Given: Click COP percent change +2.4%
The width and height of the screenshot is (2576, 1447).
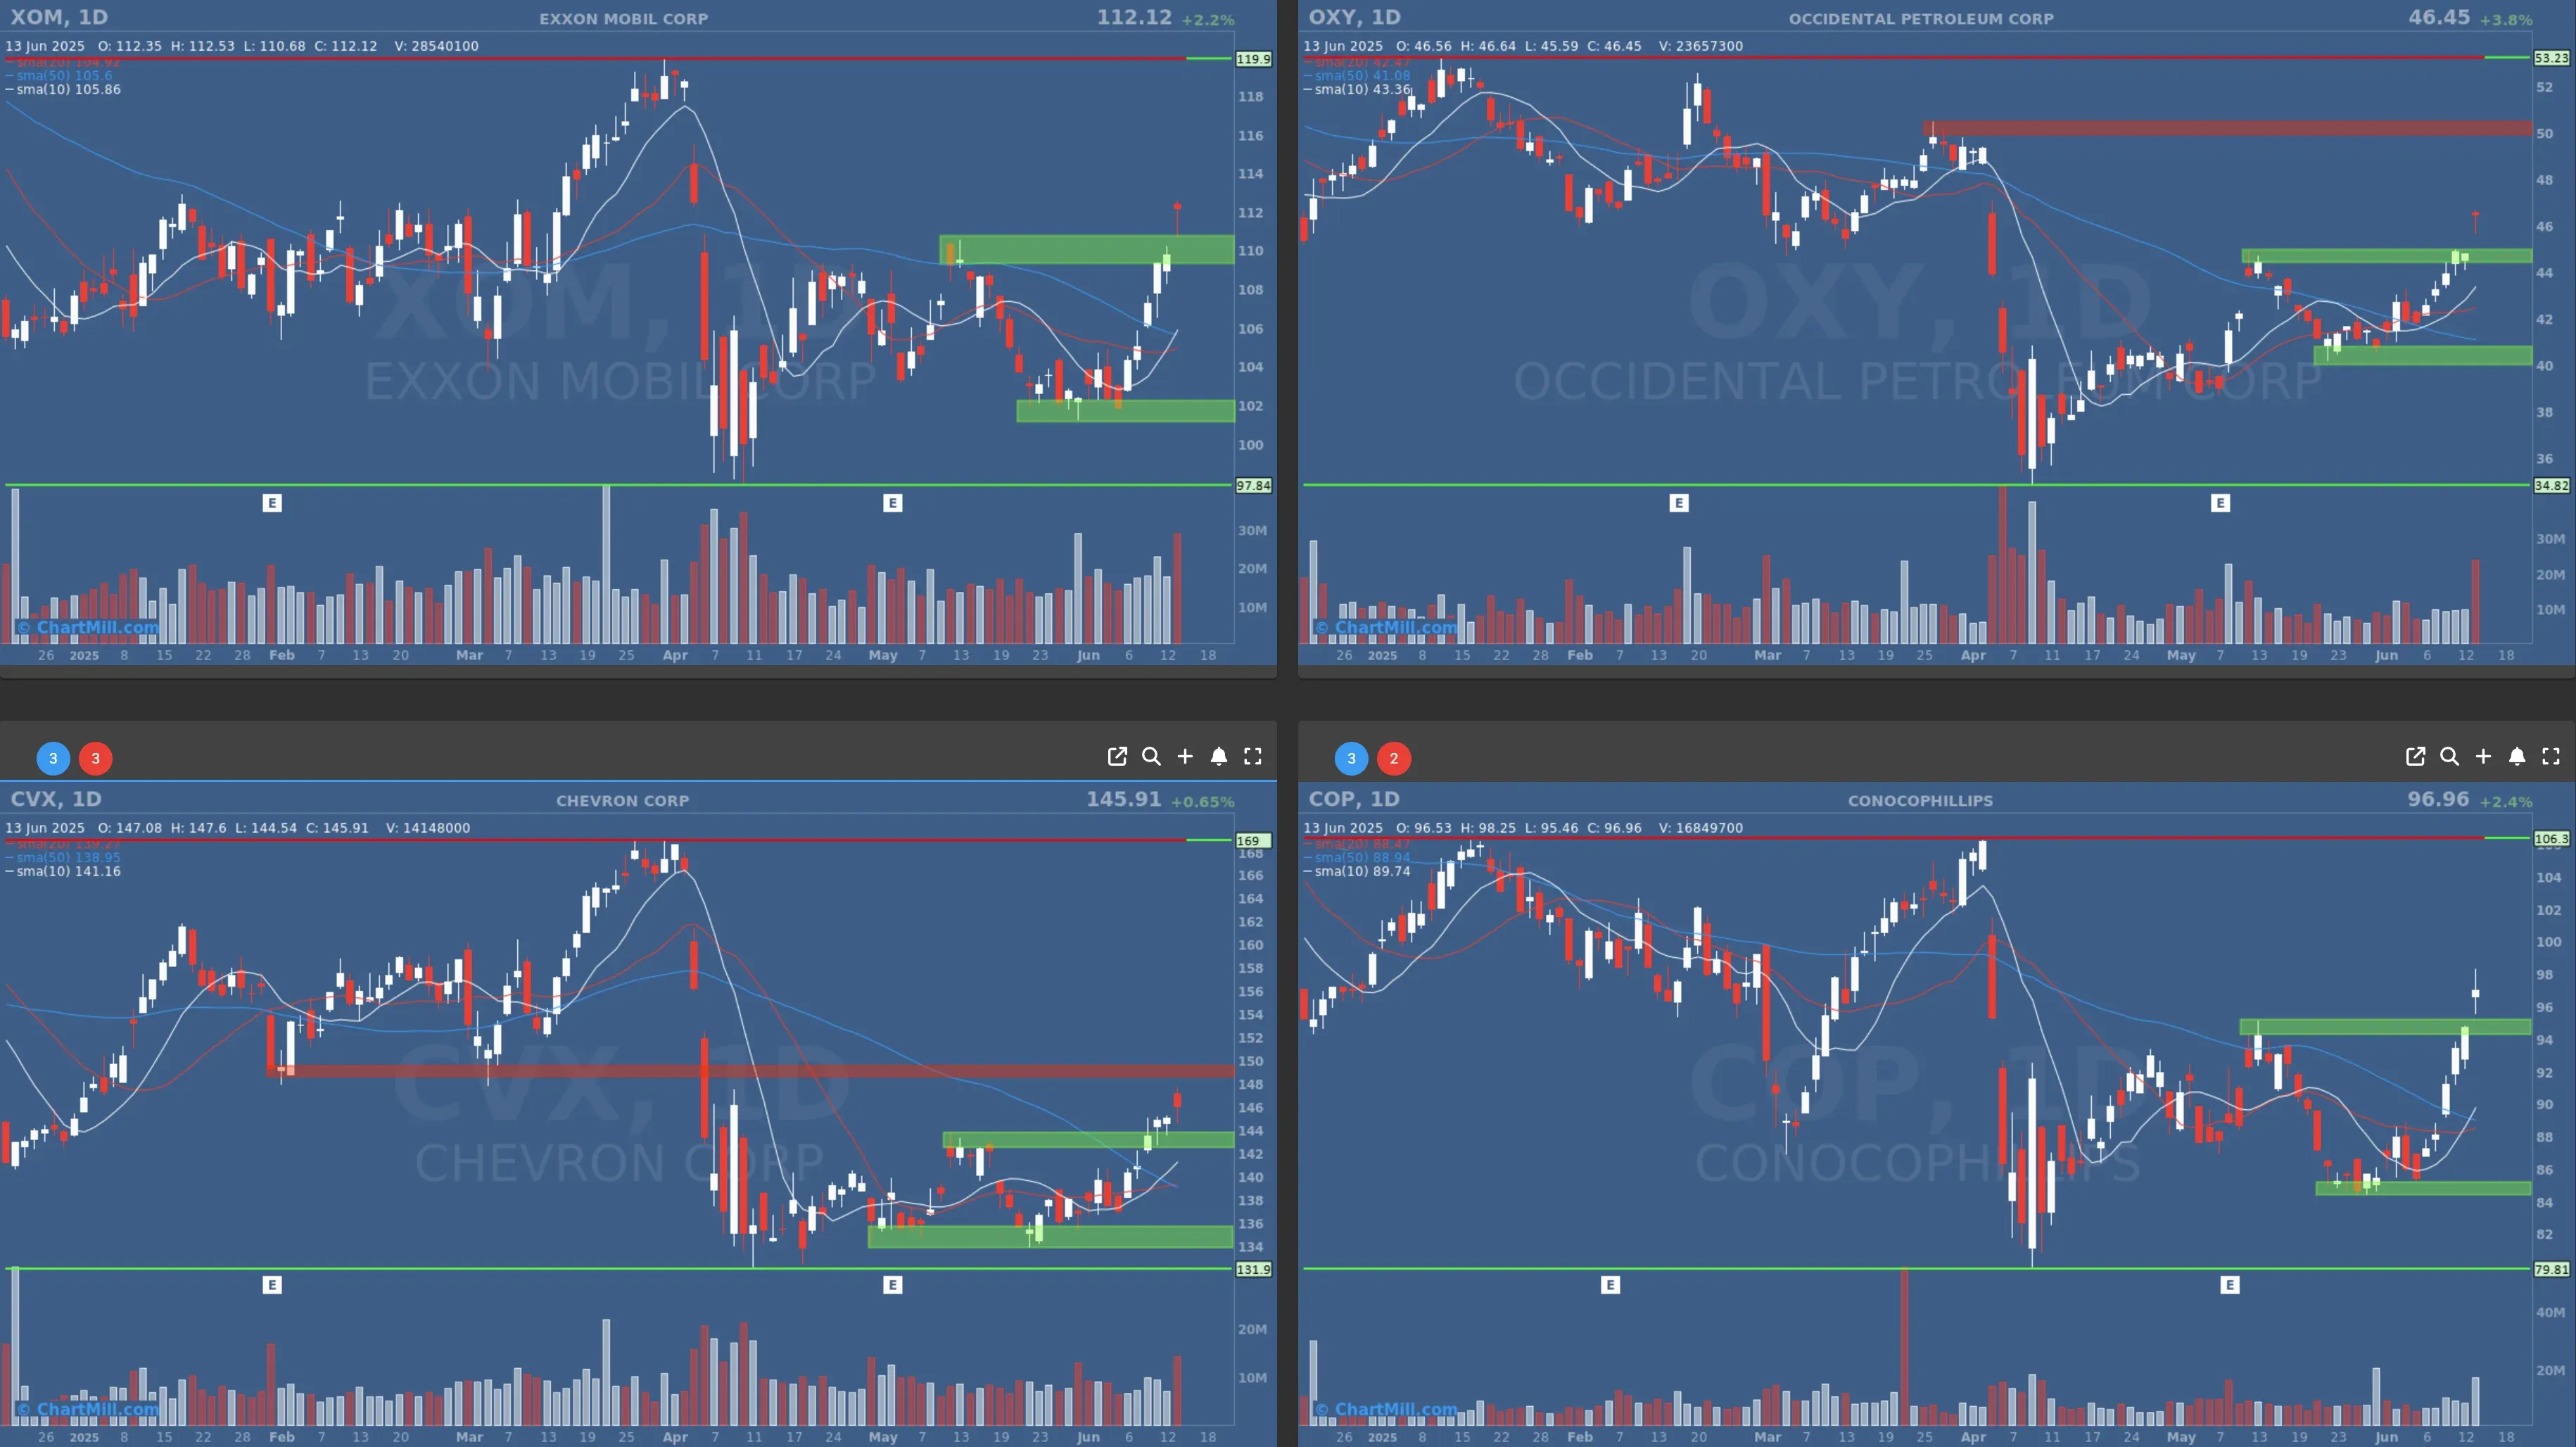Looking at the screenshot, I should (x=2506, y=802).
